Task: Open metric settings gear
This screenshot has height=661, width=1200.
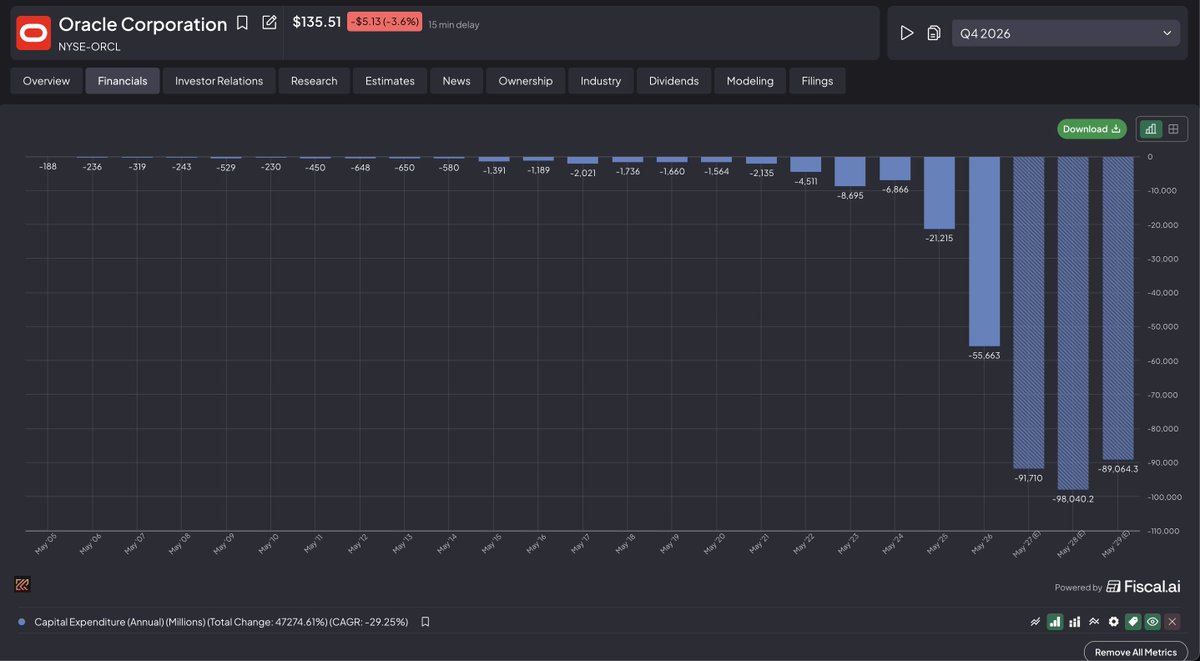Action: (1113, 622)
